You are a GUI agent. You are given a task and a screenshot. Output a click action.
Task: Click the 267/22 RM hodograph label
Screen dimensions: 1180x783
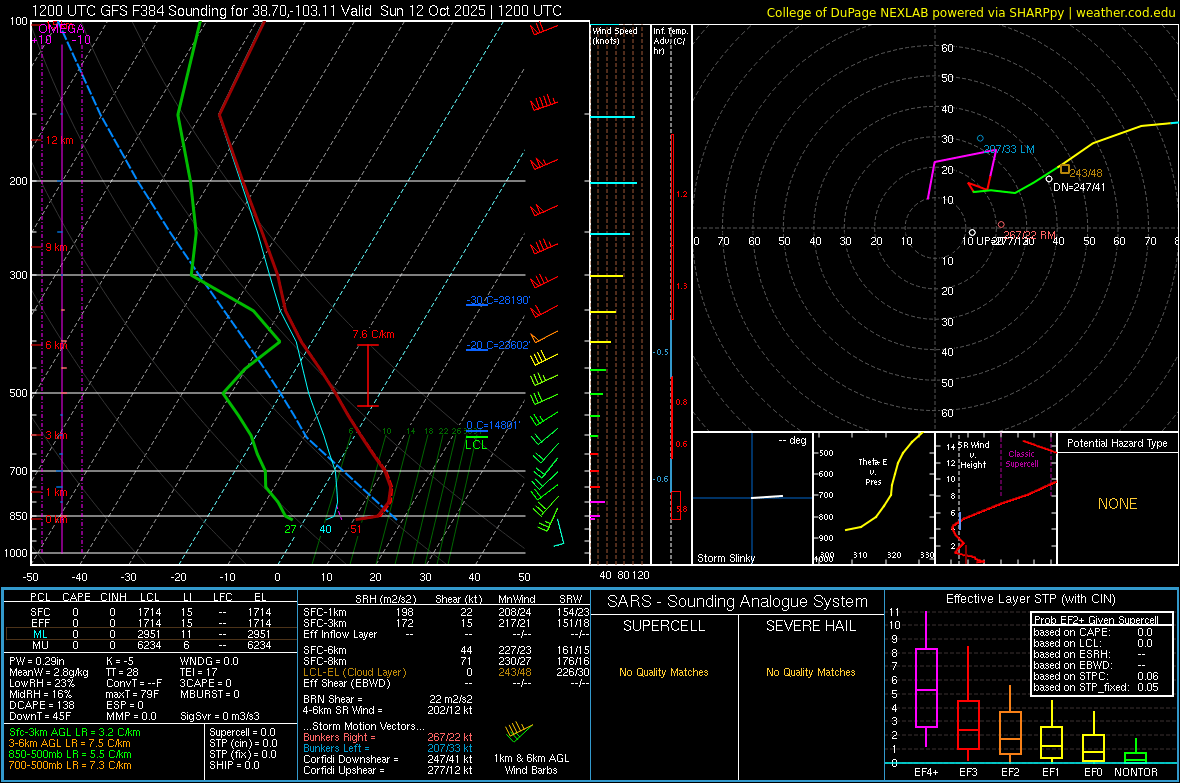click(1029, 235)
